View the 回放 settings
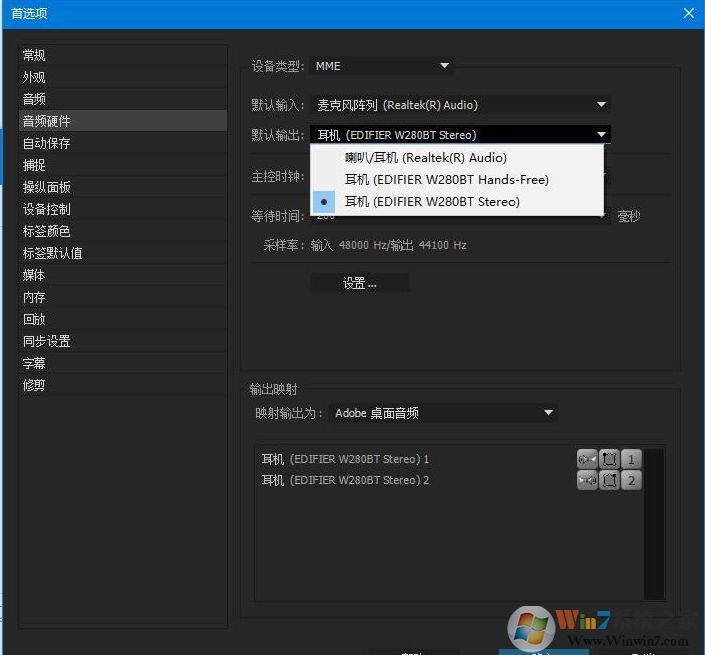705x655 pixels. pos(123,319)
